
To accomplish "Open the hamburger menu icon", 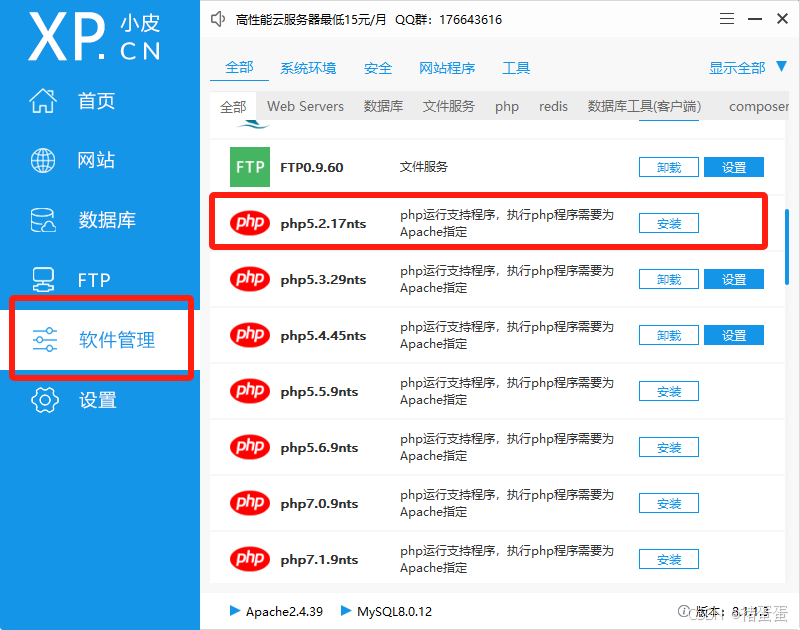I will coord(727,19).
